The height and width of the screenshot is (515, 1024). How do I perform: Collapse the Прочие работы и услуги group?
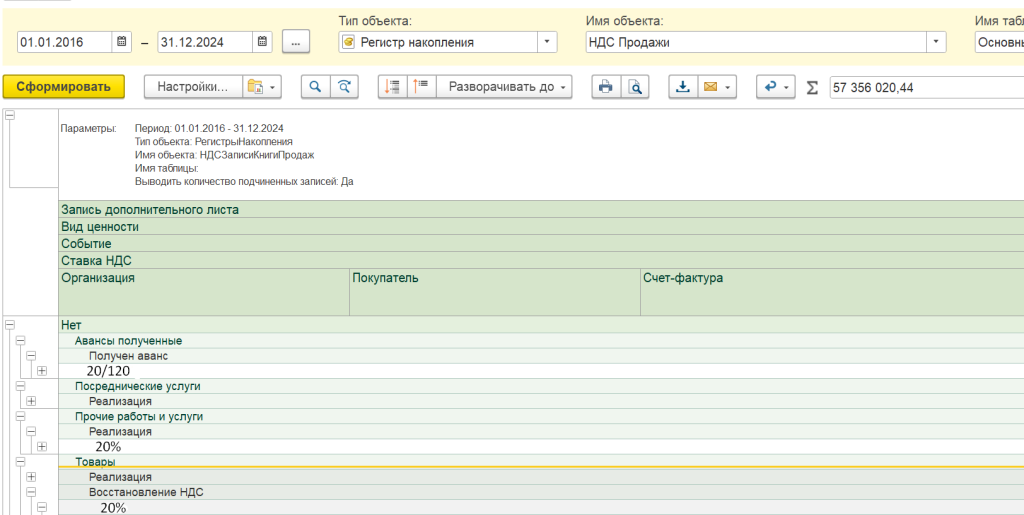[x=20, y=416]
